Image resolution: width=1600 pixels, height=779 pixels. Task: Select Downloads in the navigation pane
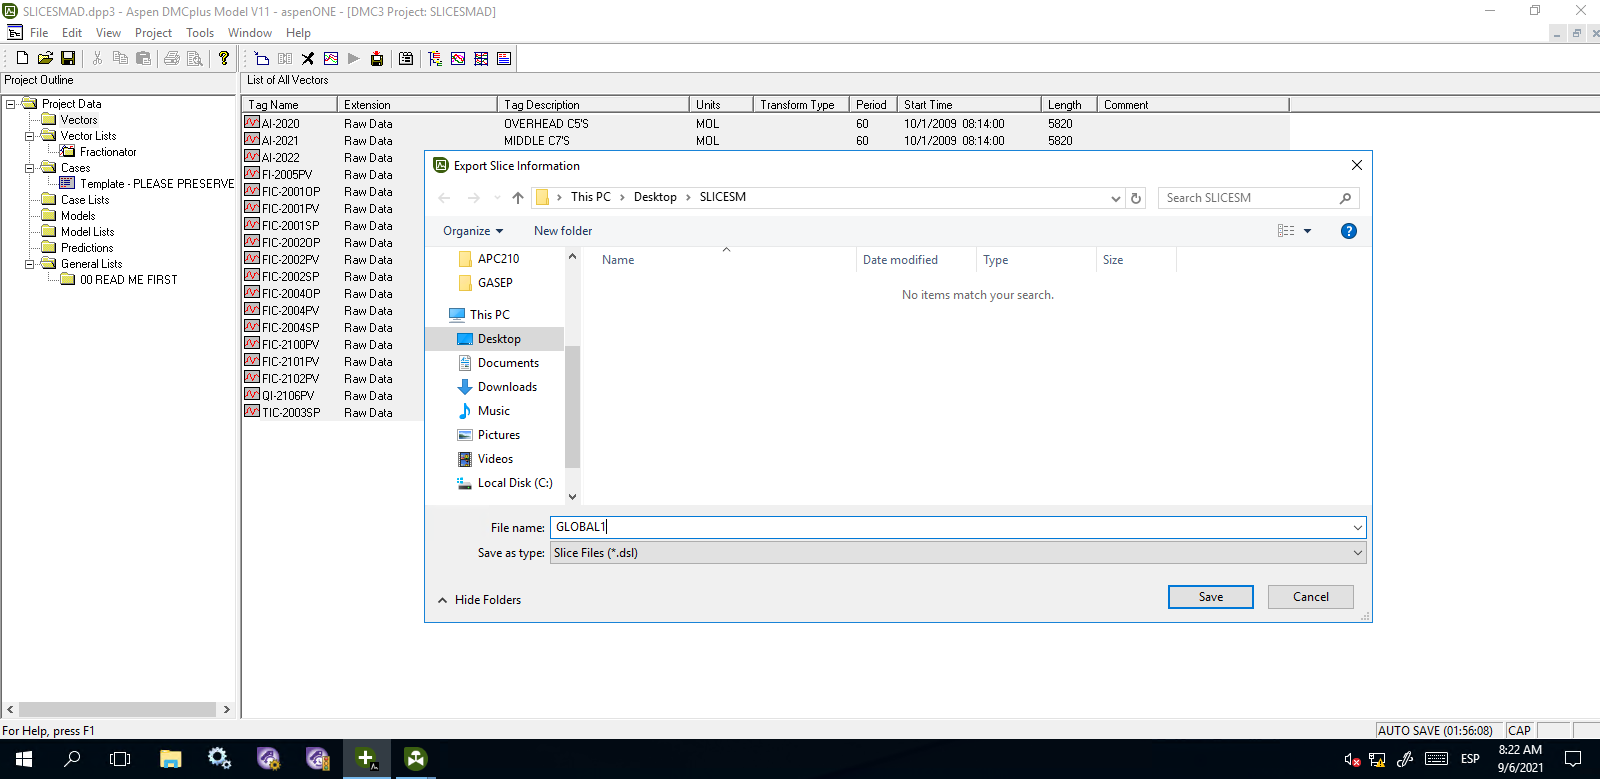[507, 387]
